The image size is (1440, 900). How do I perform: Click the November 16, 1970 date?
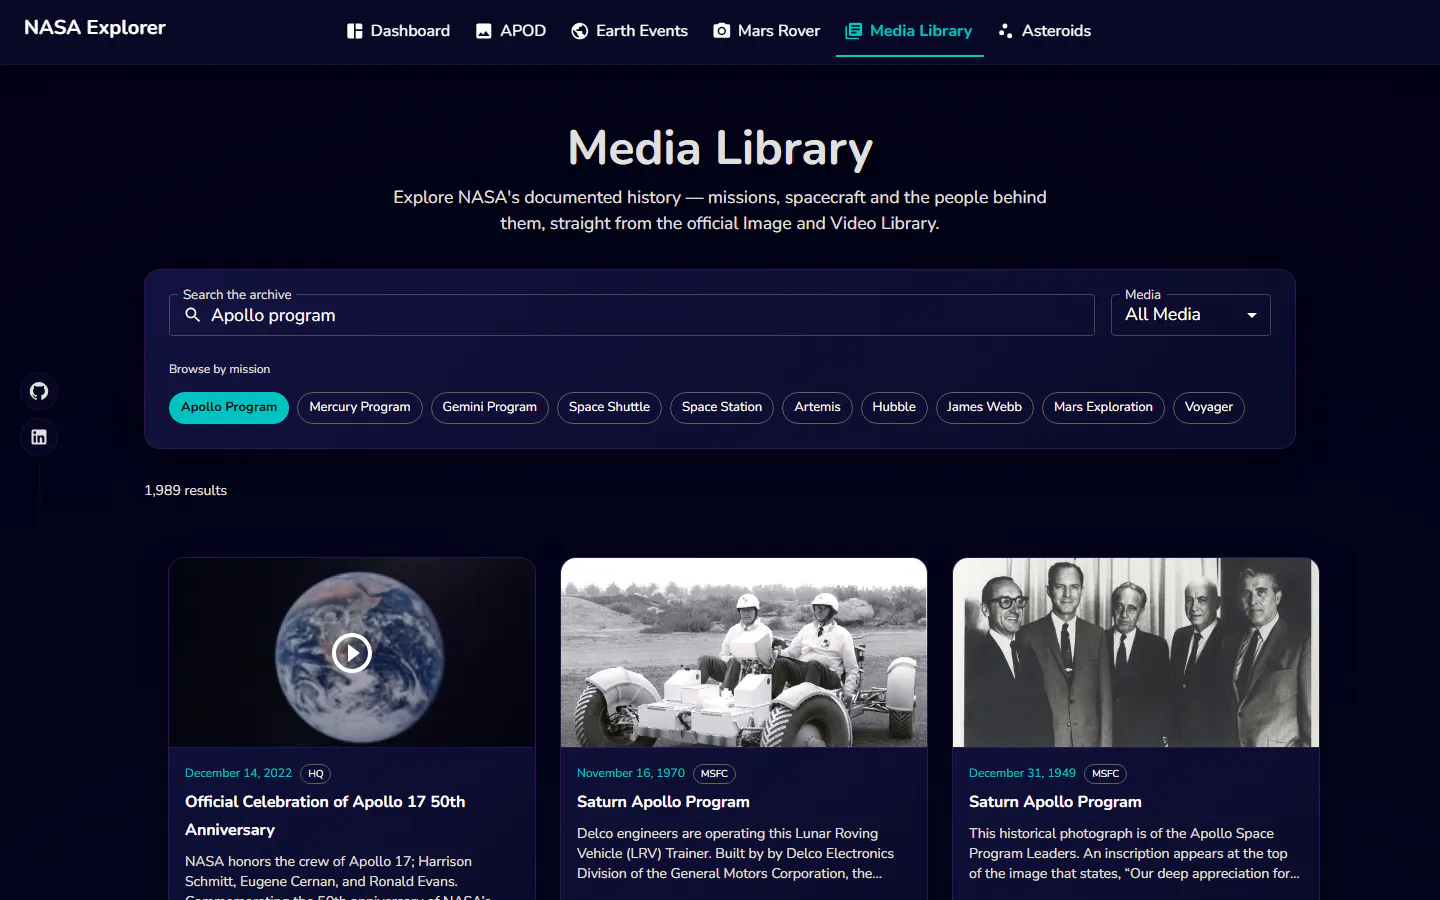coord(631,774)
